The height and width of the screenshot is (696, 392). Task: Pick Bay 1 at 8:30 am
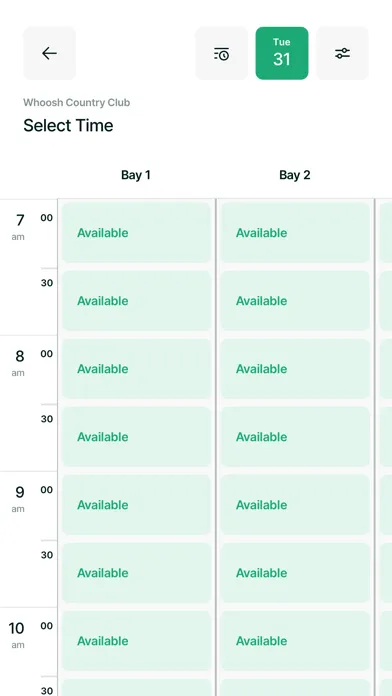click(x=136, y=437)
